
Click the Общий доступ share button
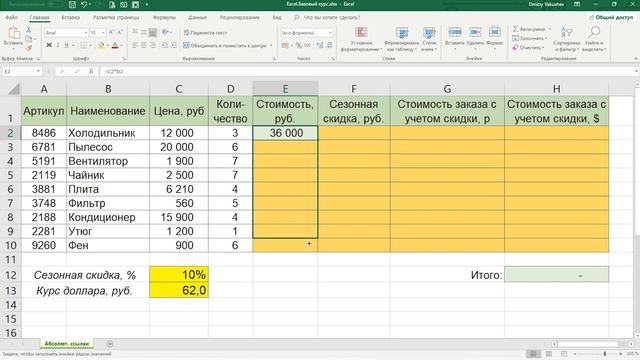coord(611,18)
